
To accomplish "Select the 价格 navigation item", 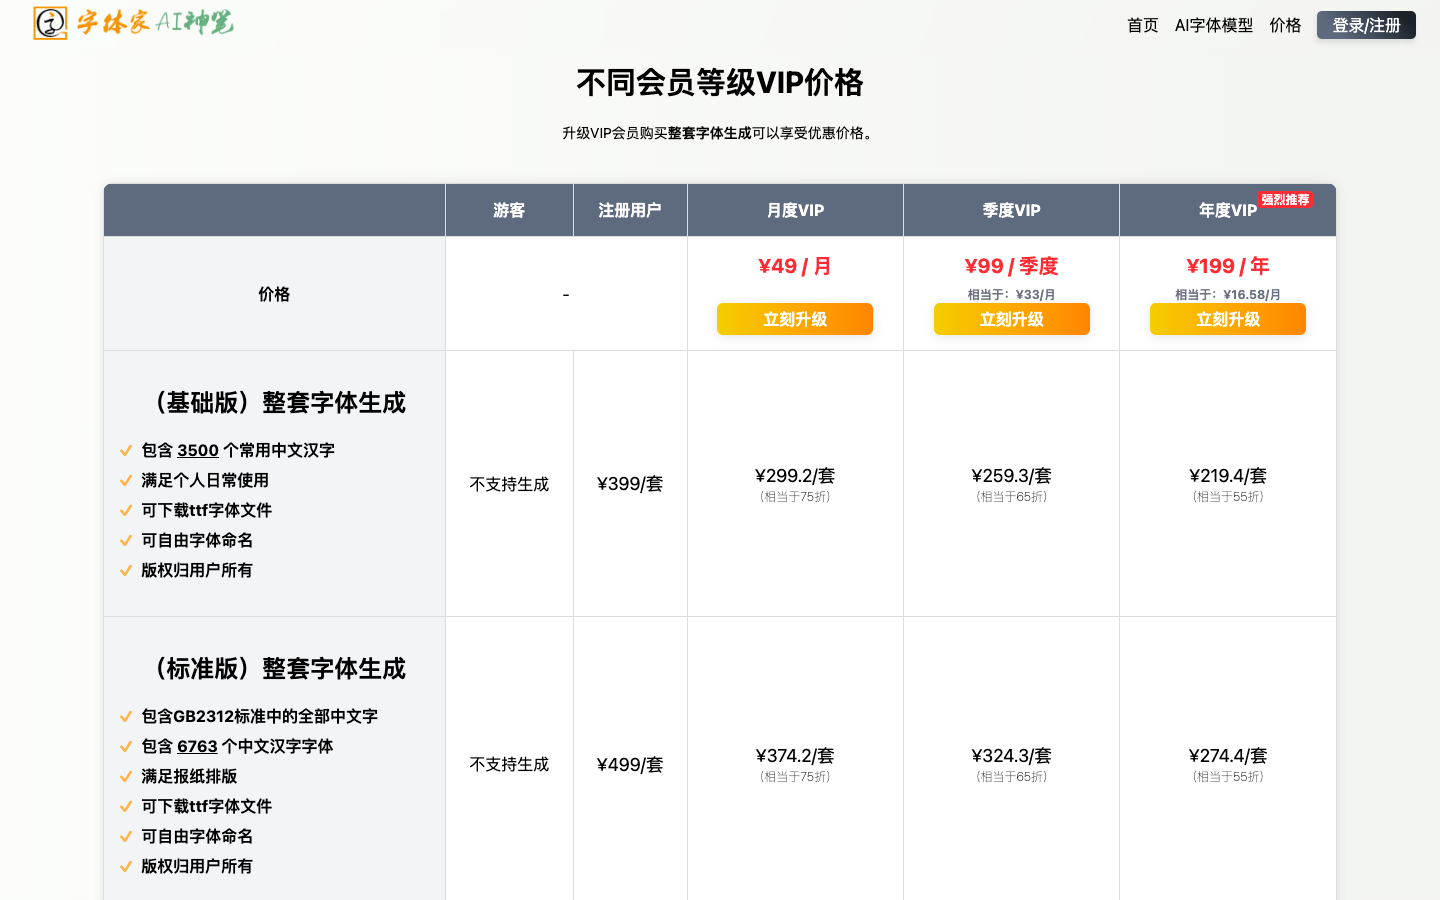I will [1286, 25].
